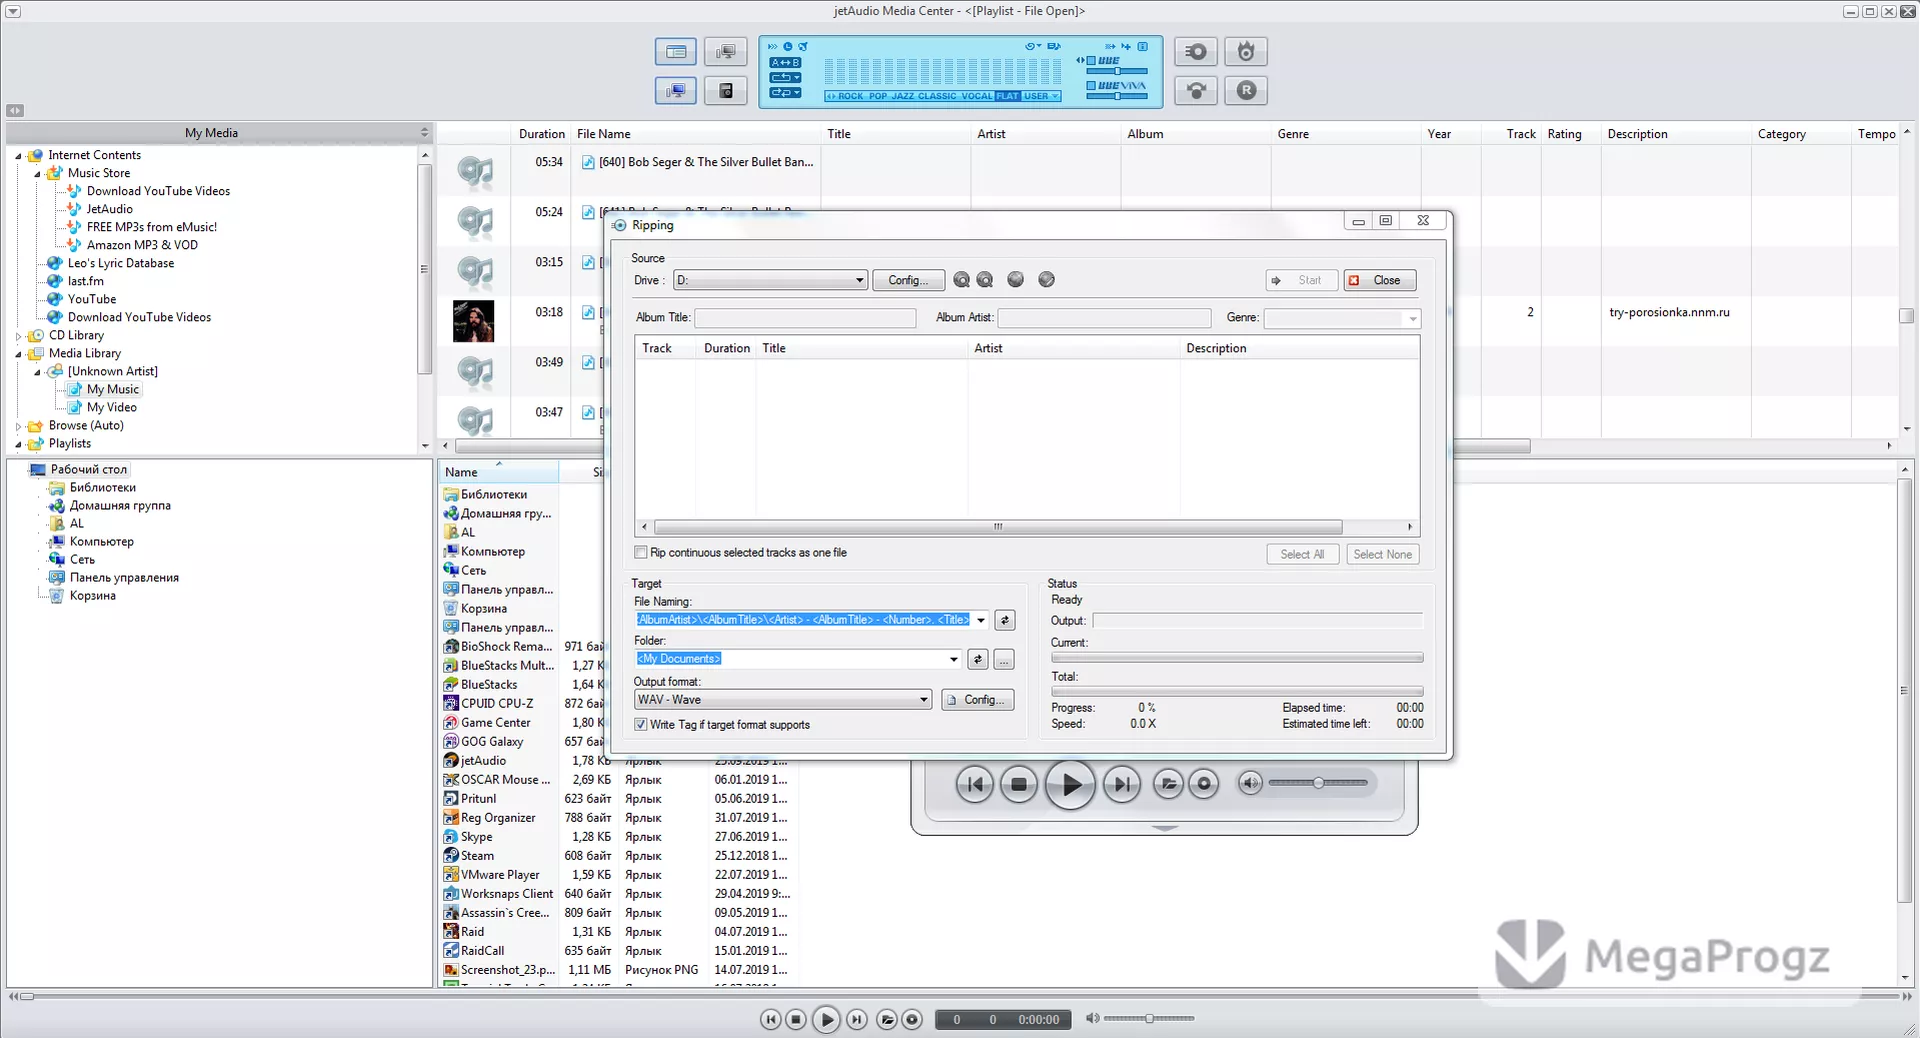The height and width of the screenshot is (1038, 1920).
Task: Open the File Naming pattern dropdown
Action: [x=981, y=620]
